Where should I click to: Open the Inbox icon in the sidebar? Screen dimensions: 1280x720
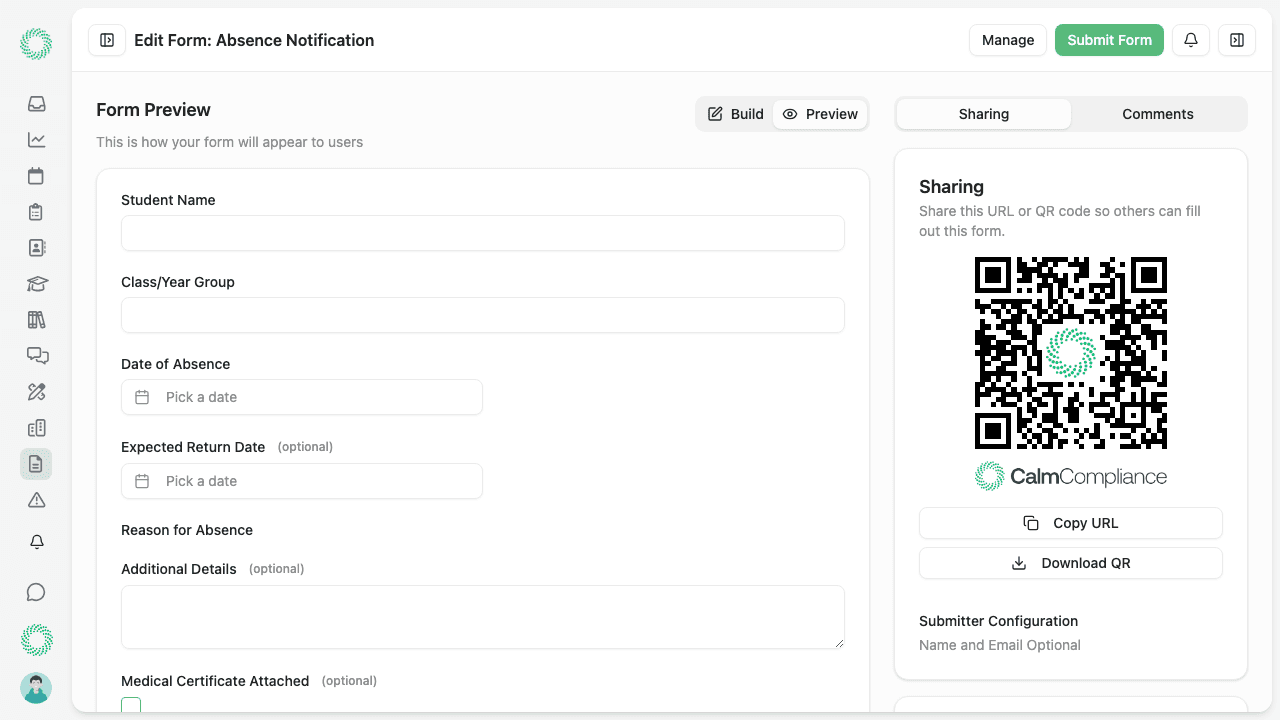coord(35,104)
